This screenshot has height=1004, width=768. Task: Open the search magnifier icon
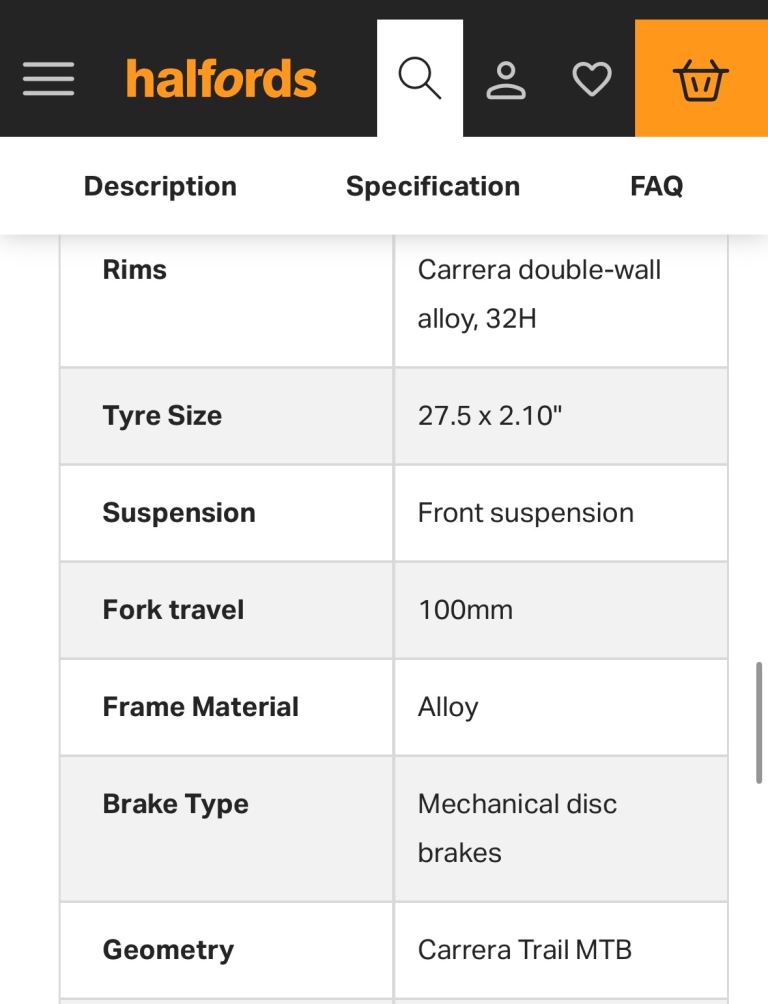[420, 79]
